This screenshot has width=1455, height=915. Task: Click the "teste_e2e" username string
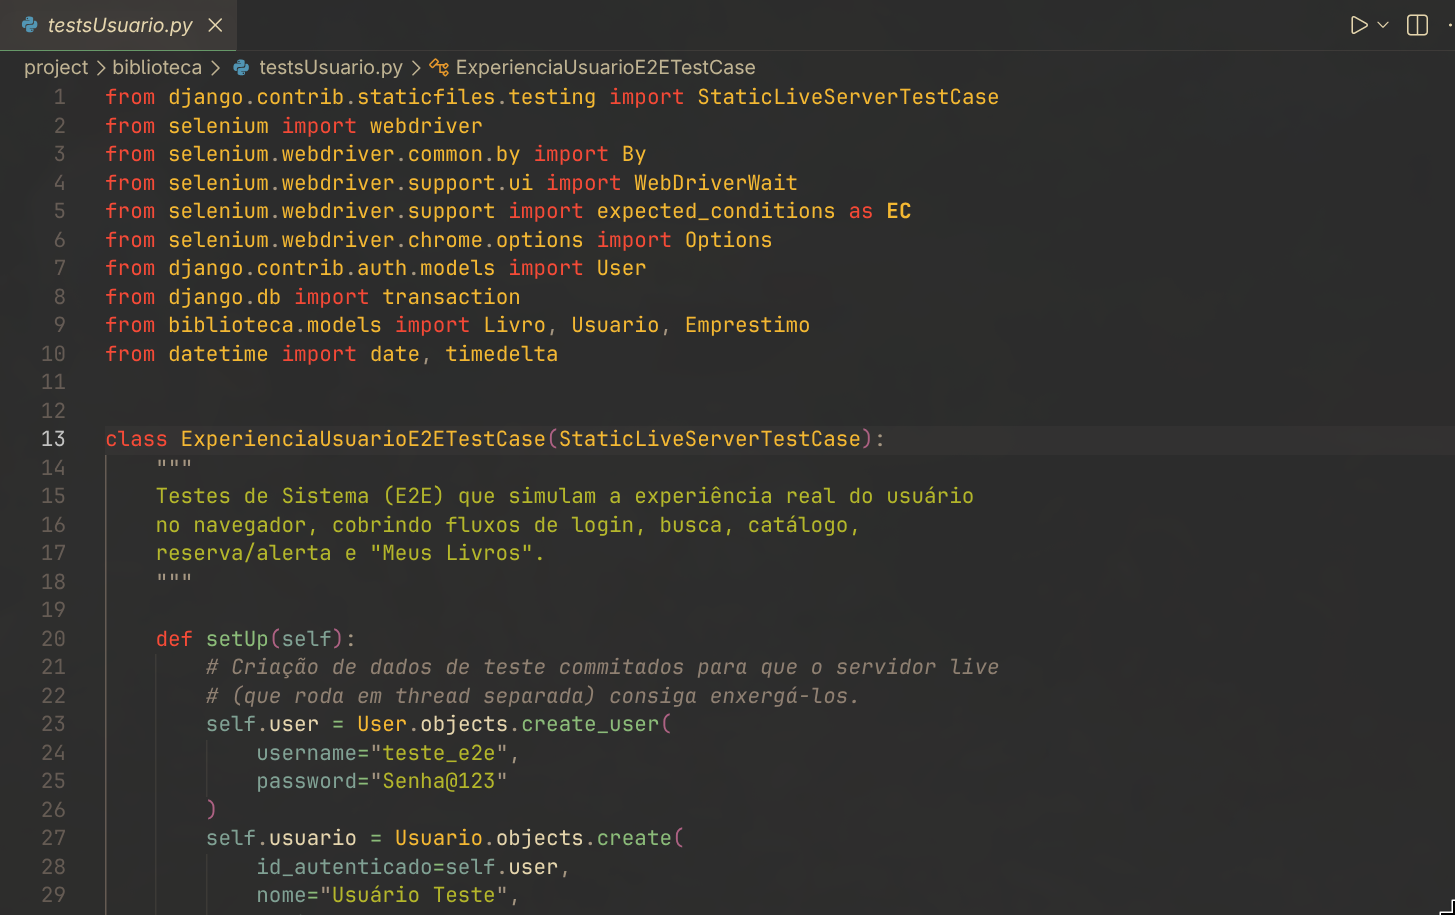click(x=439, y=752)
